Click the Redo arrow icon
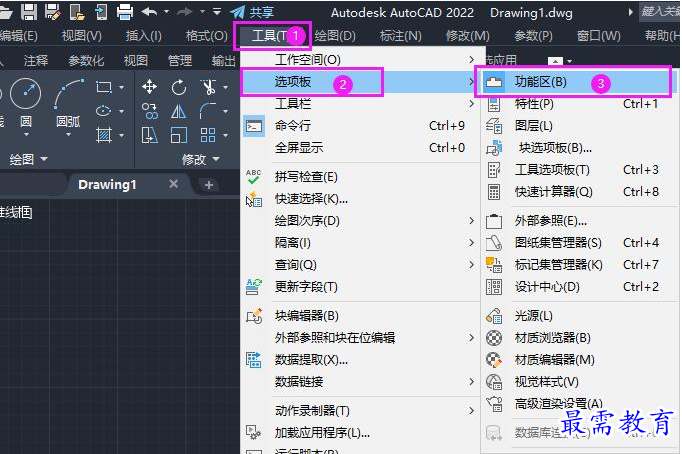 tap(184, 12)
